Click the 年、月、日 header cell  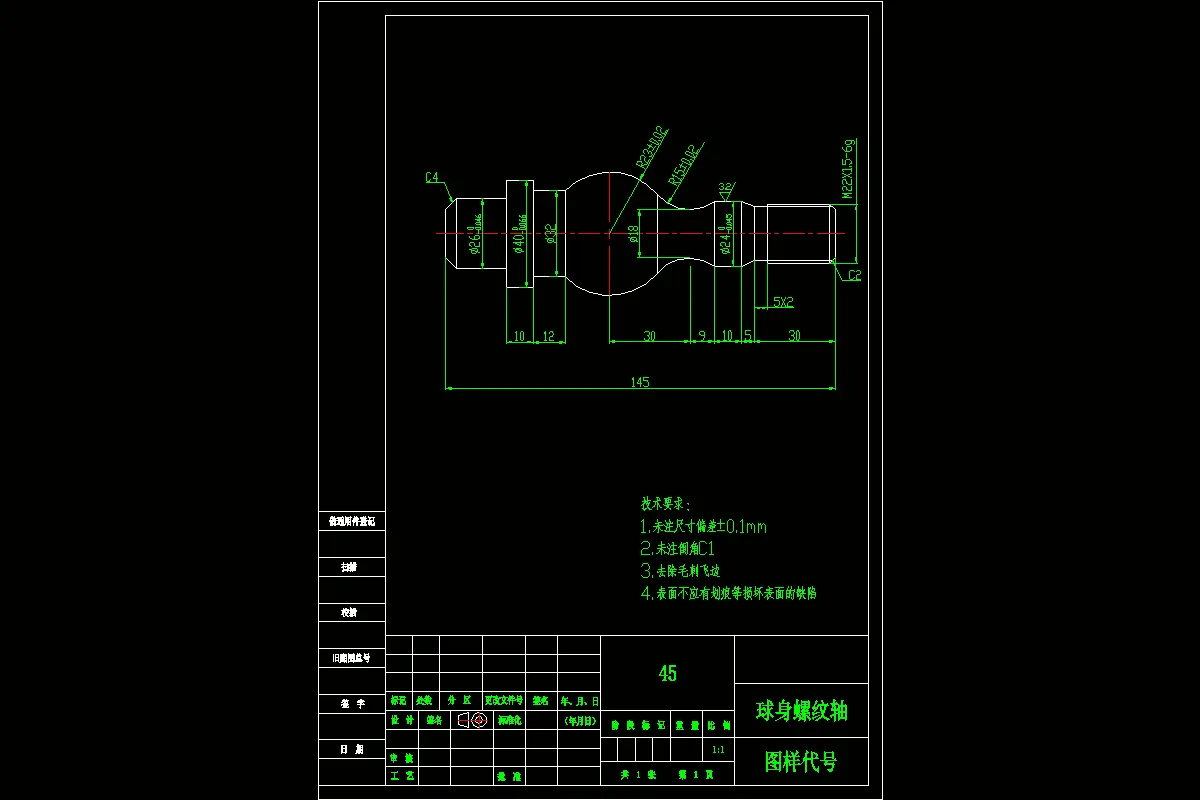tap(580, 701)
